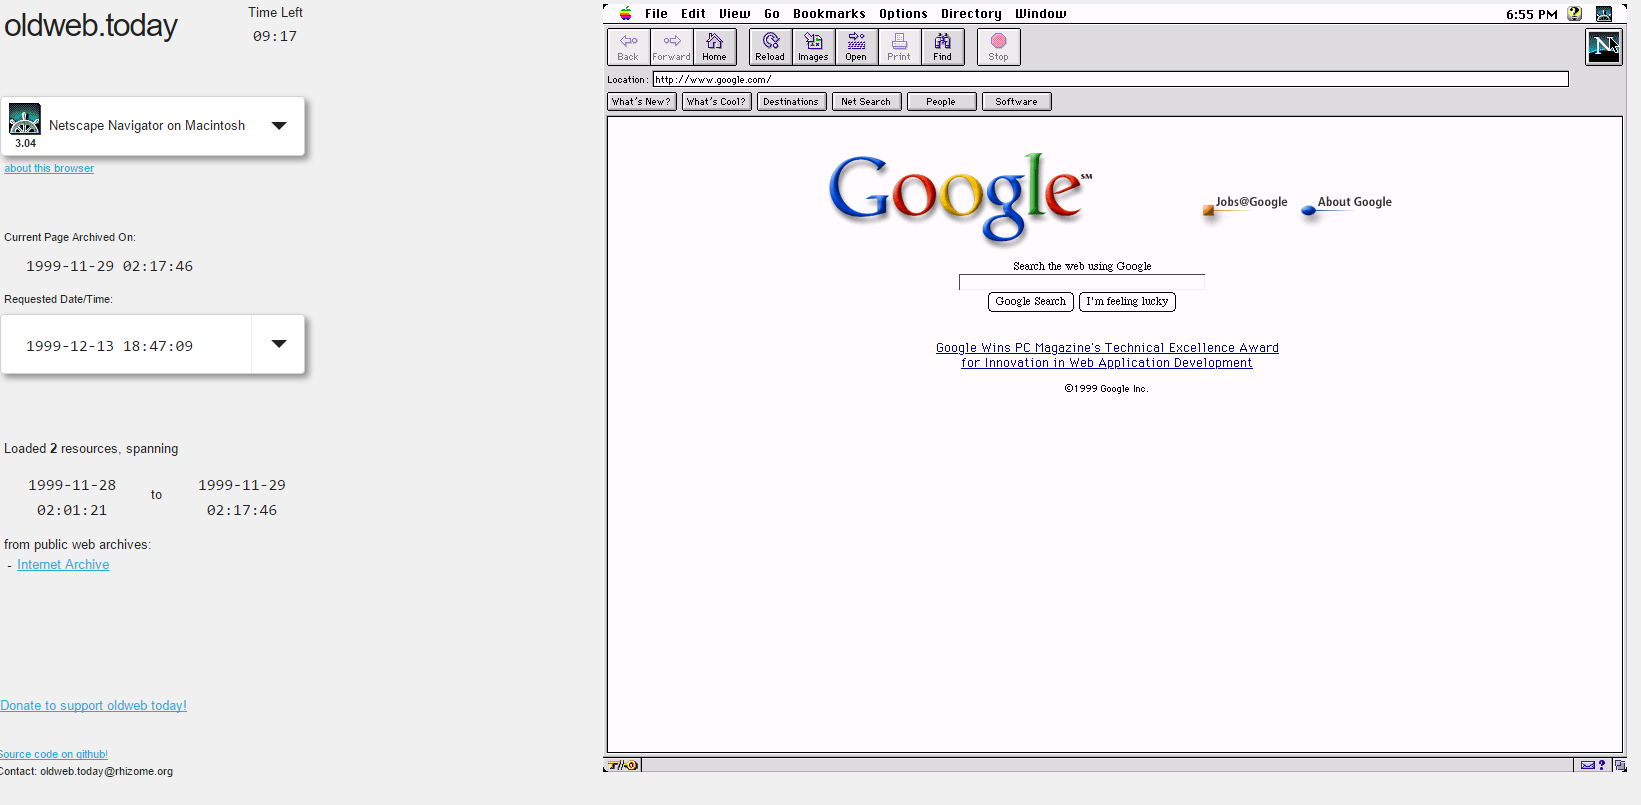Viewport: 1641px width, 805px height.
Task: Open the PC Magazine Technical Excellence Award link
Action: (1107, 355)
